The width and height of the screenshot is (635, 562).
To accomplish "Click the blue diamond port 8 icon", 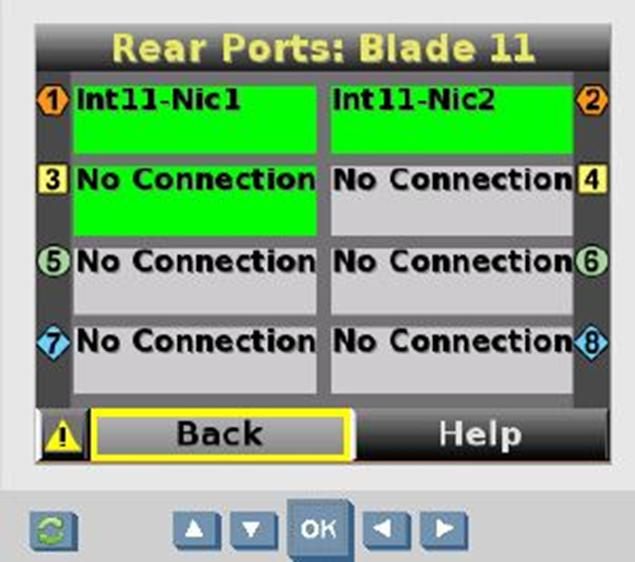I will (x=591, y=343).
